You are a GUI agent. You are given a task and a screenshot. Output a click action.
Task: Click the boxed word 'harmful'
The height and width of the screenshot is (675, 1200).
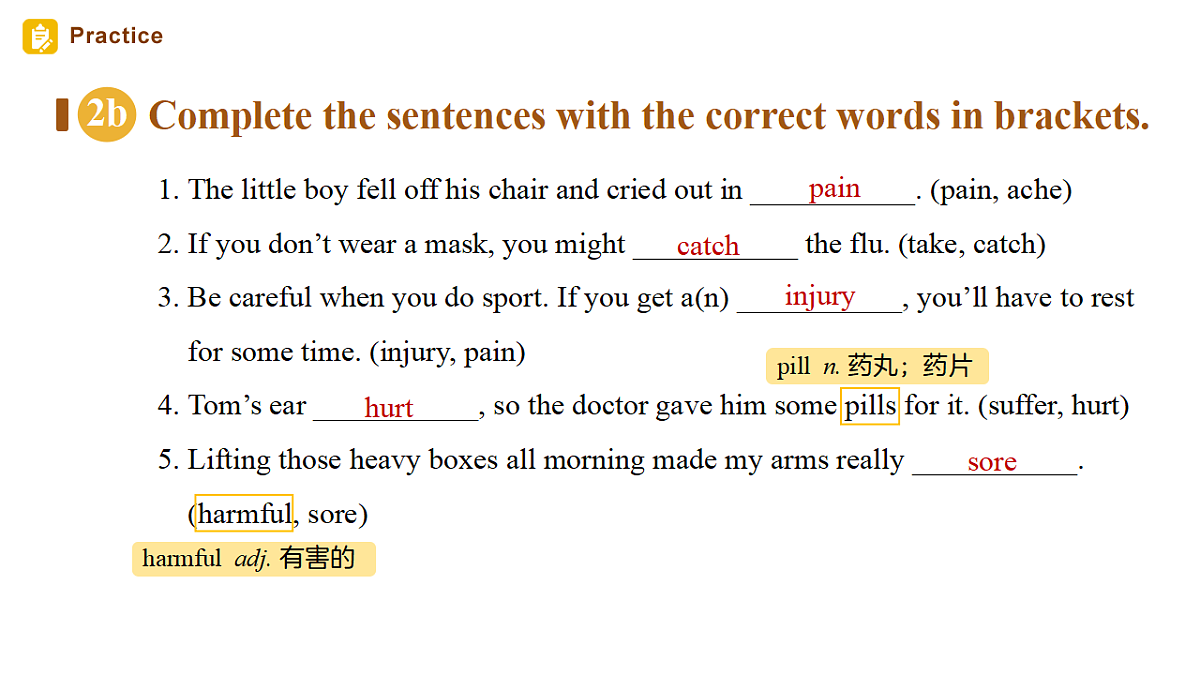[x=244, y=514]
